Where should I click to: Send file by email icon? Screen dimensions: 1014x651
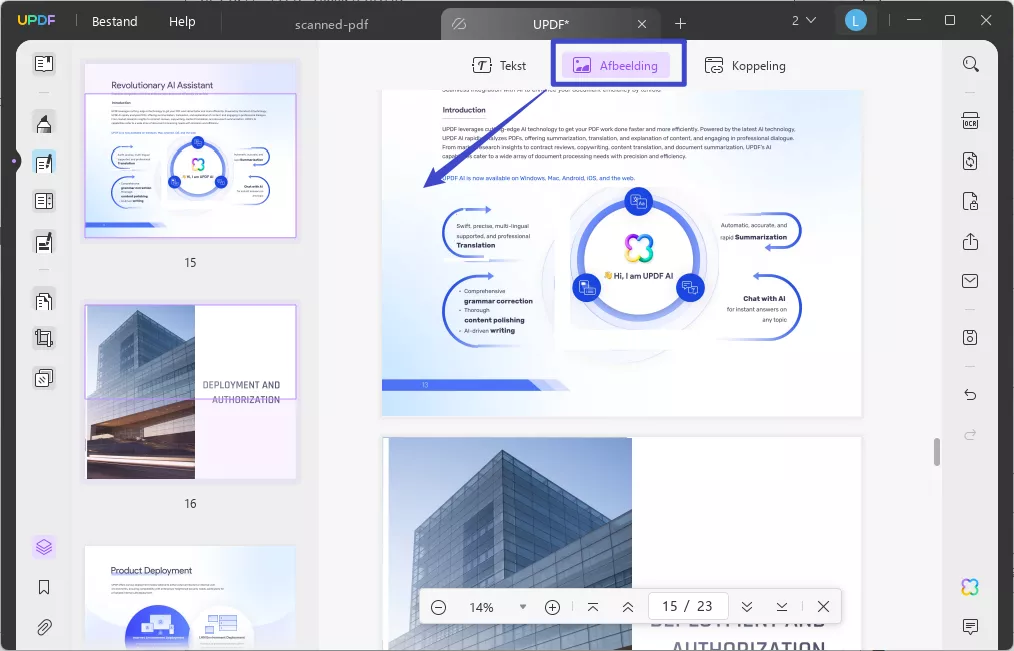970,281
